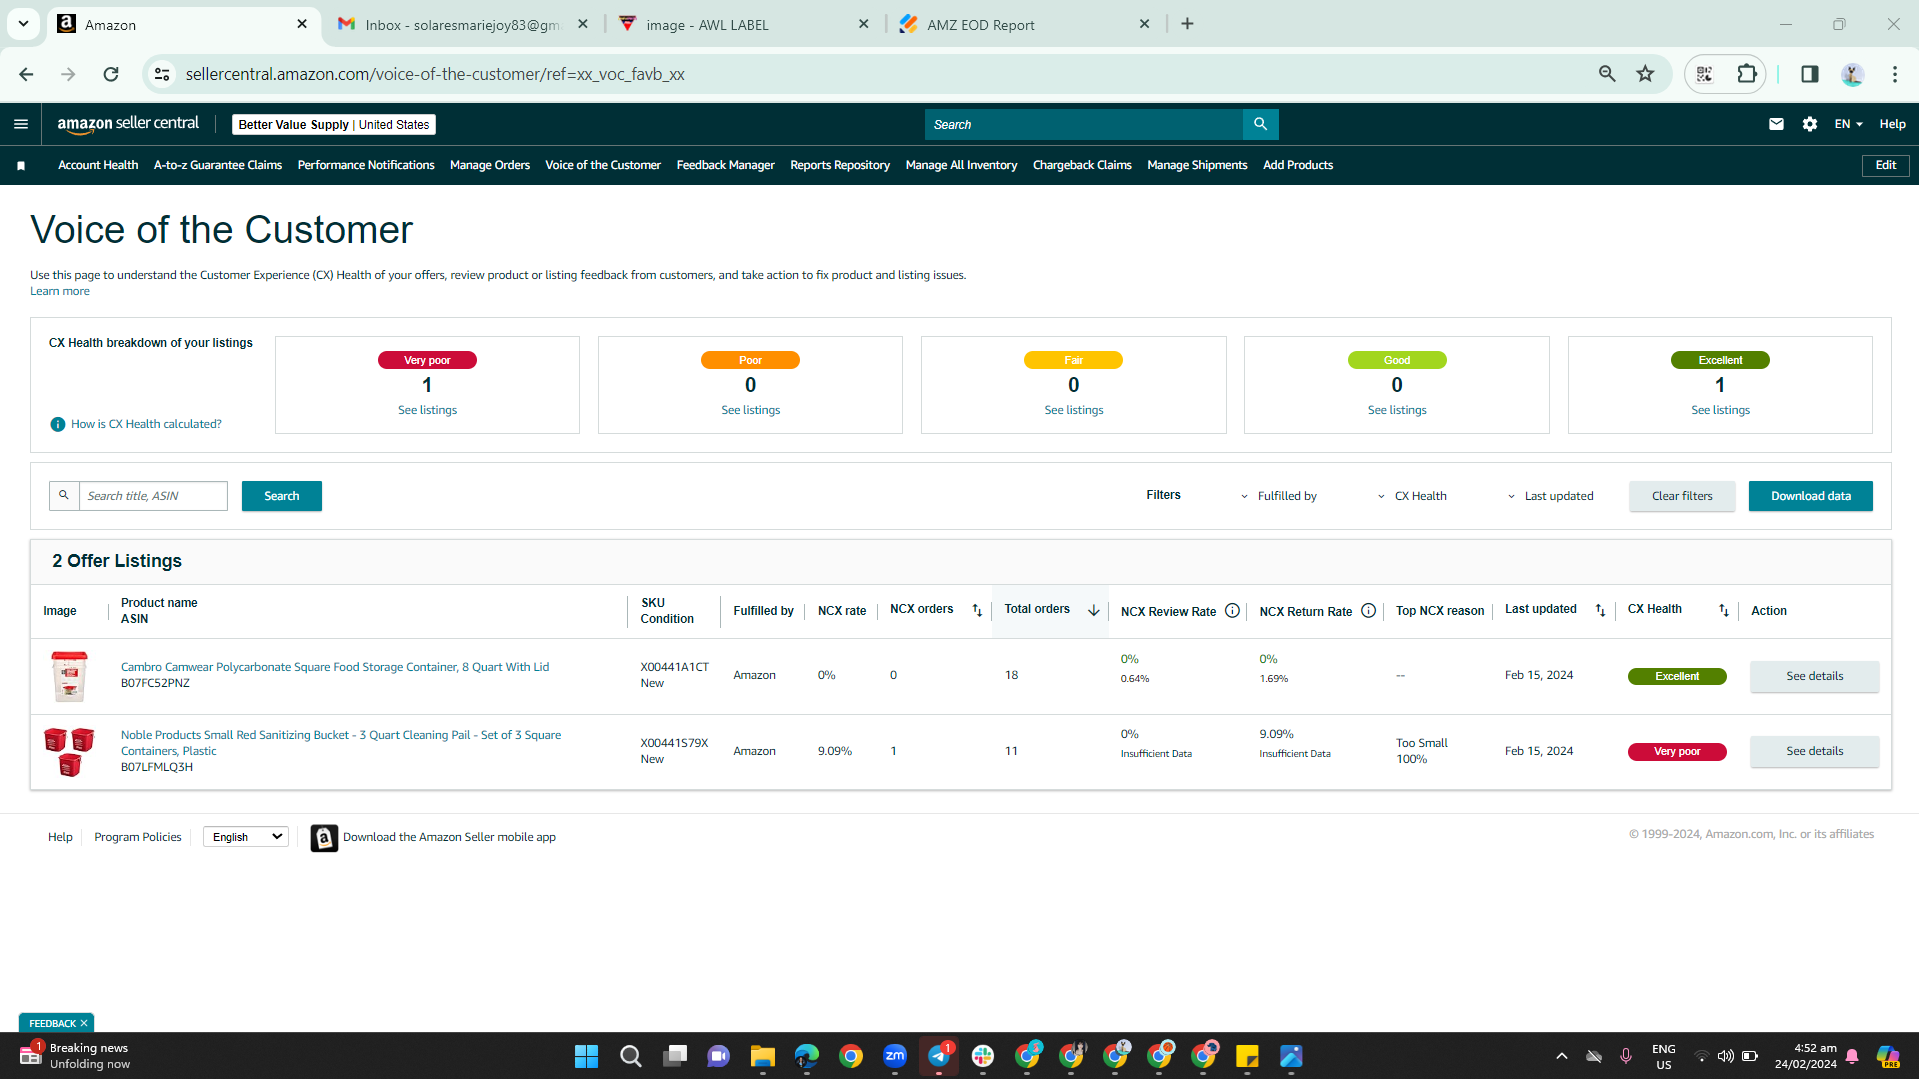See details for the Noble Products listing

tap(1815, 751)
